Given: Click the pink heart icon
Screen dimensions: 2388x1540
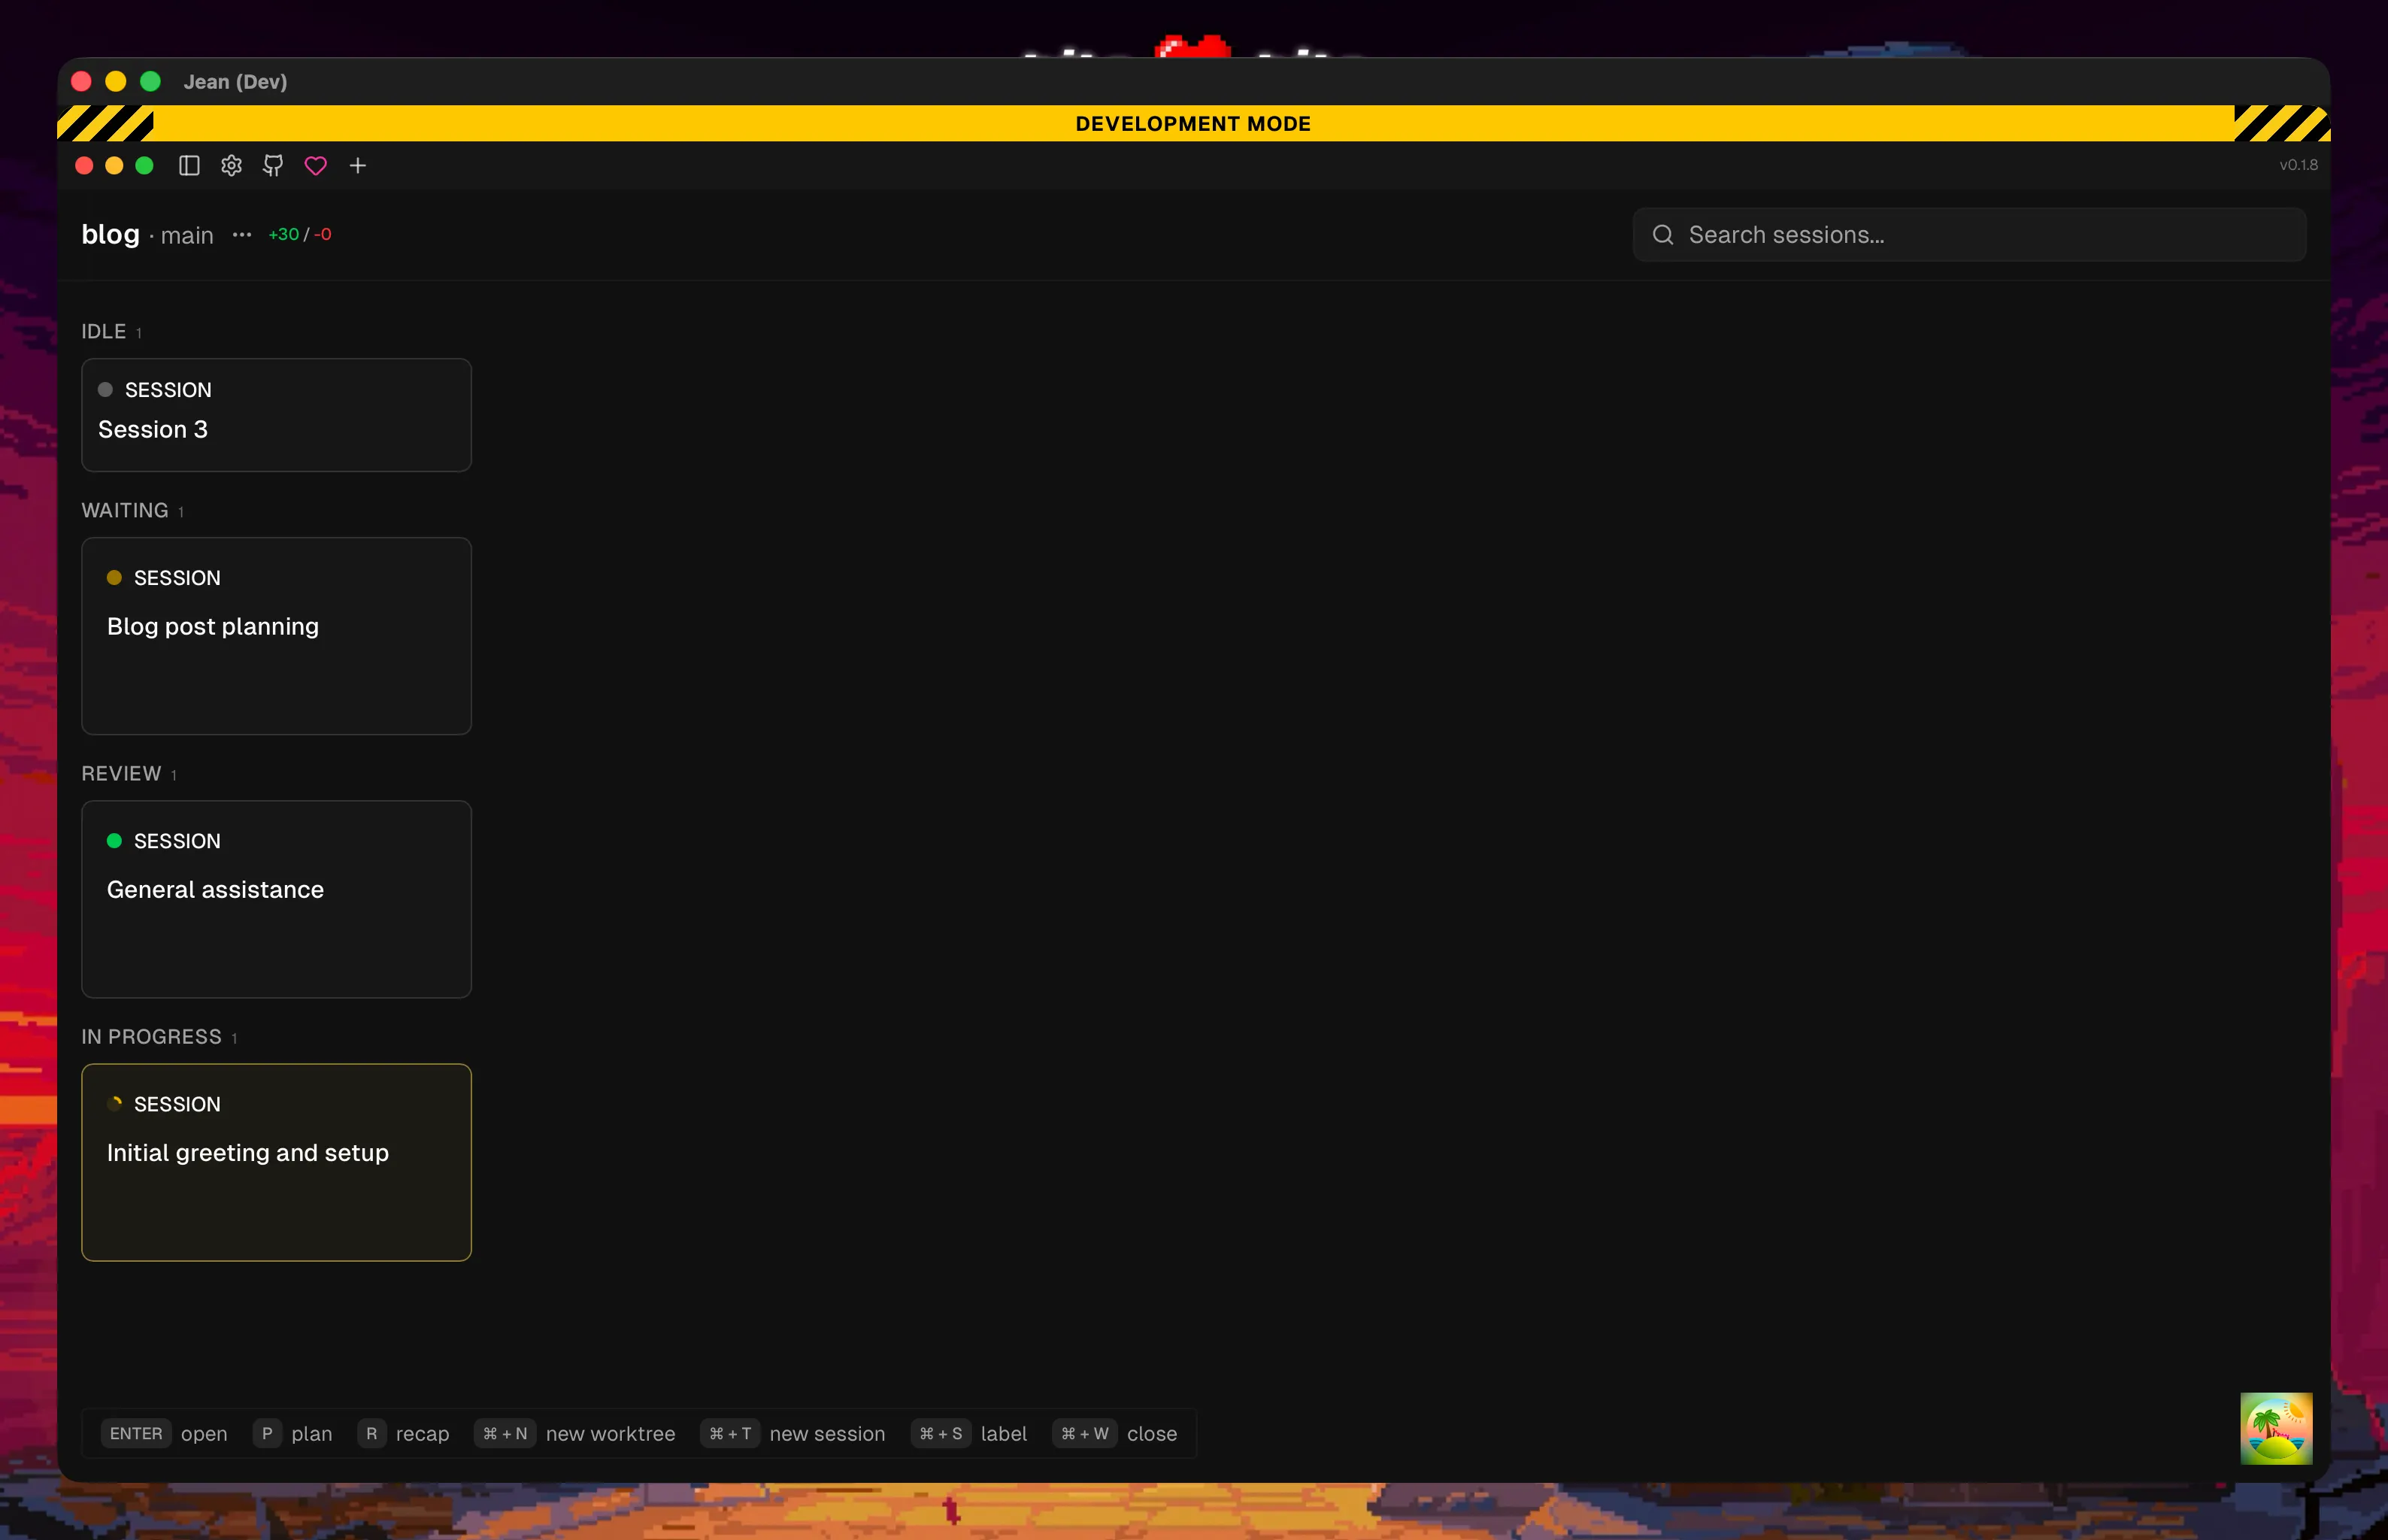Looking at the screenshot, I should (316, 166).
